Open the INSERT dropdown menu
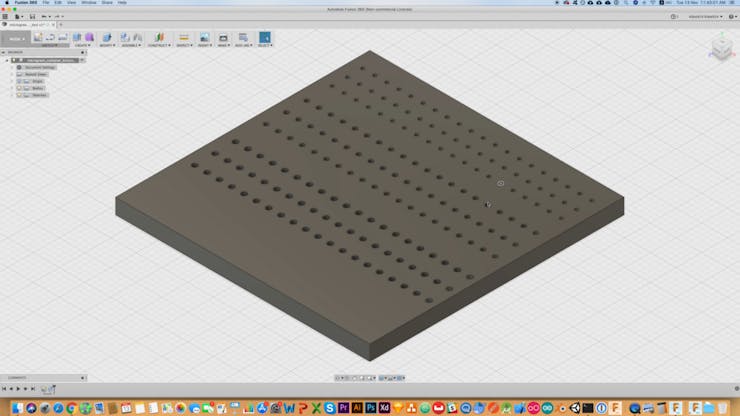740x416 pixels. click(x=204, y=45)
